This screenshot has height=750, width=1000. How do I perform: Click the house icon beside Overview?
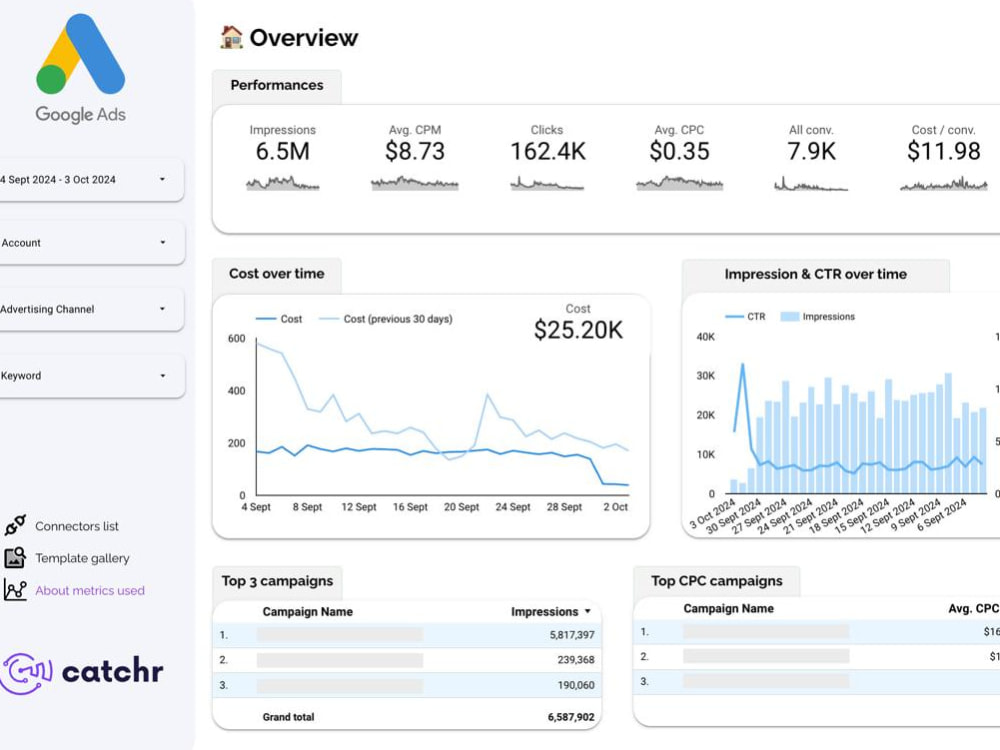[231, 37]
